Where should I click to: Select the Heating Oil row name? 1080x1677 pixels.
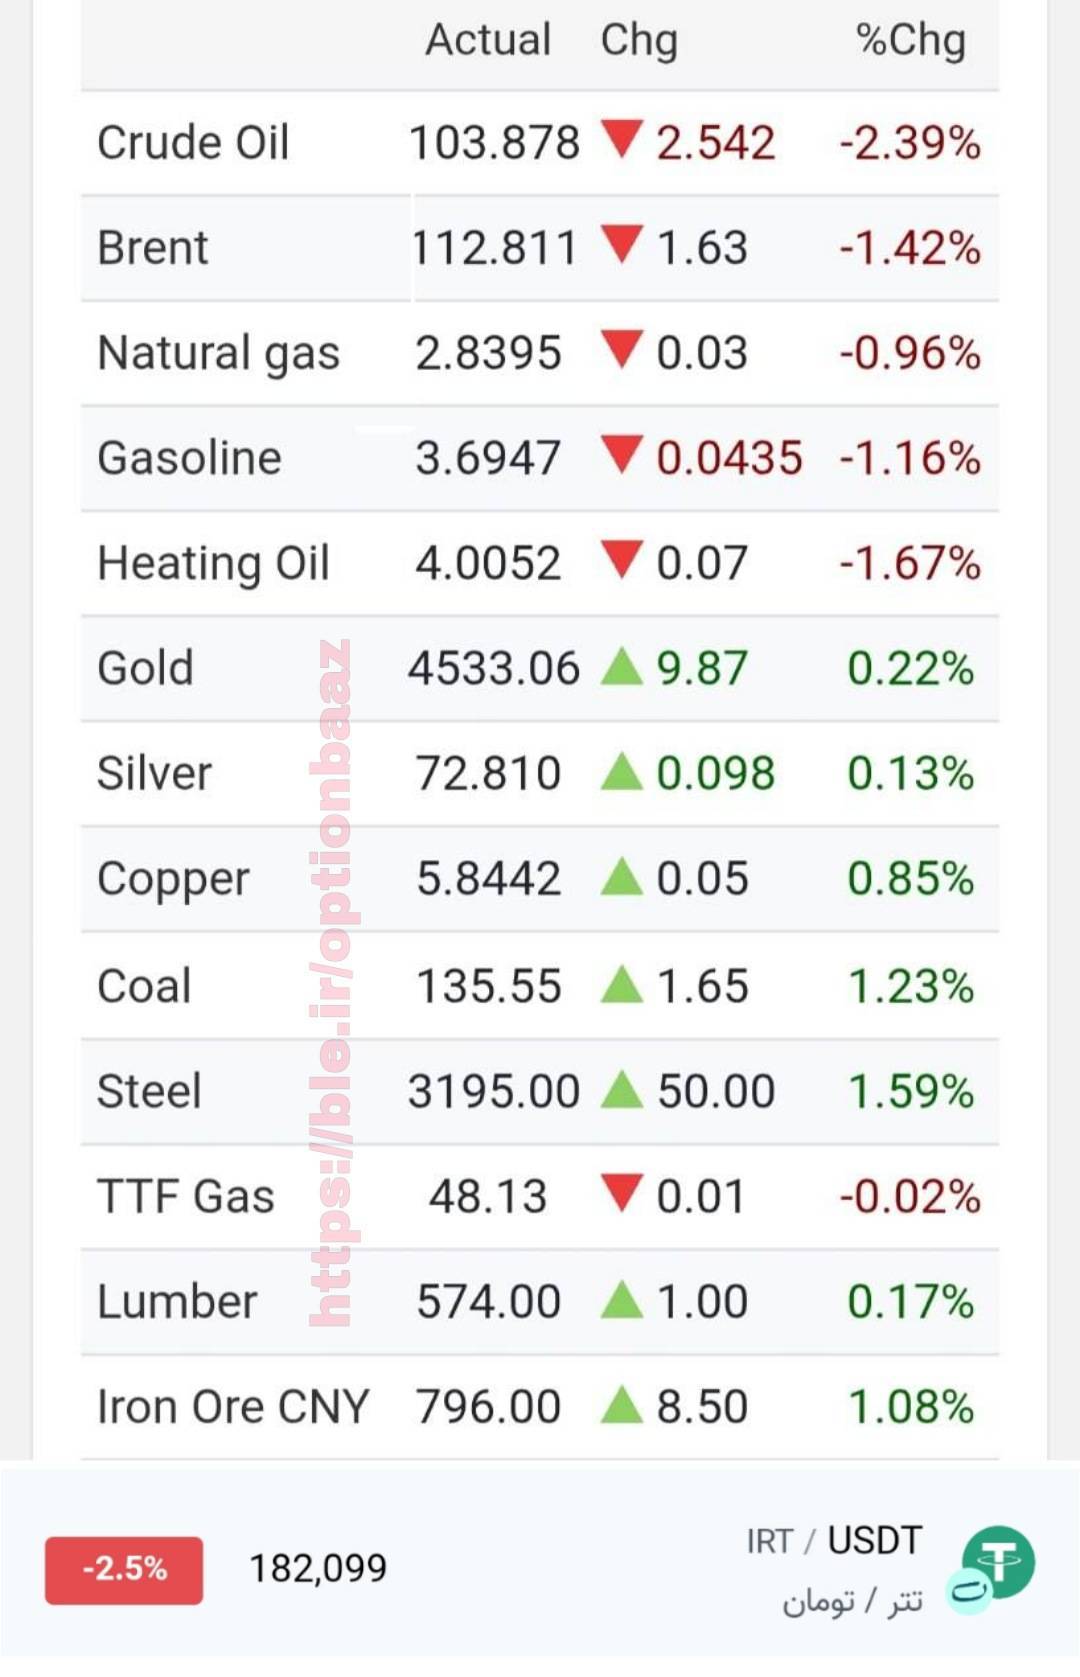tap(213, 563)
